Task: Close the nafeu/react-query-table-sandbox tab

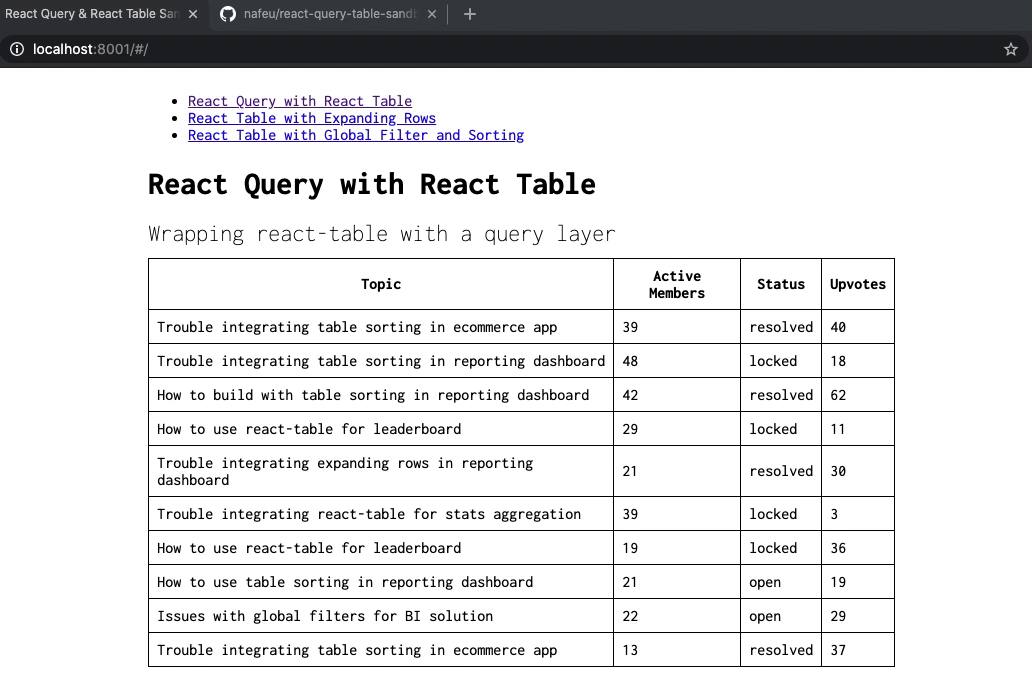Action: point(432,14)
